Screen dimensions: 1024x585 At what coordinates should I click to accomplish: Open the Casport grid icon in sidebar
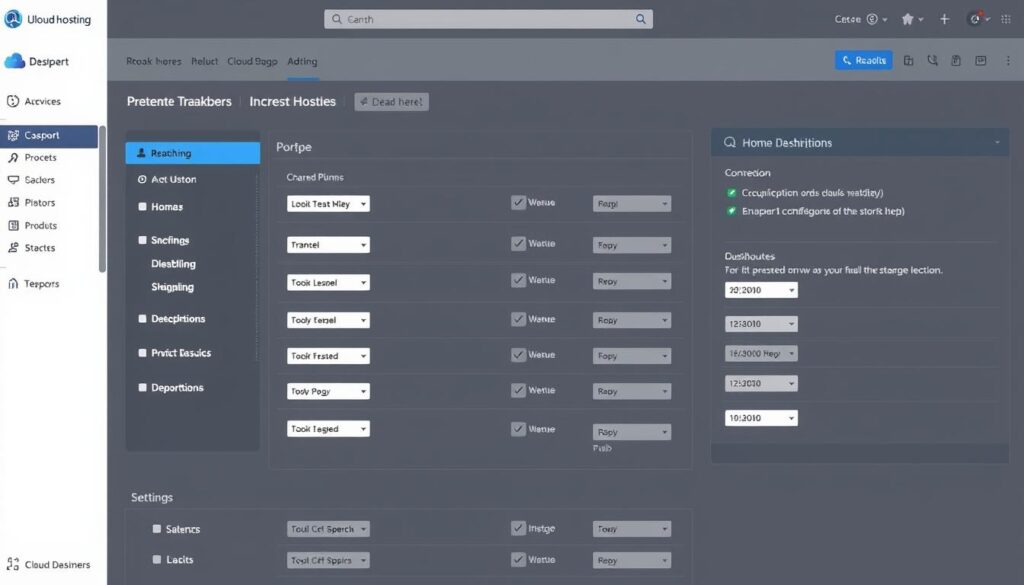point(14,134)
